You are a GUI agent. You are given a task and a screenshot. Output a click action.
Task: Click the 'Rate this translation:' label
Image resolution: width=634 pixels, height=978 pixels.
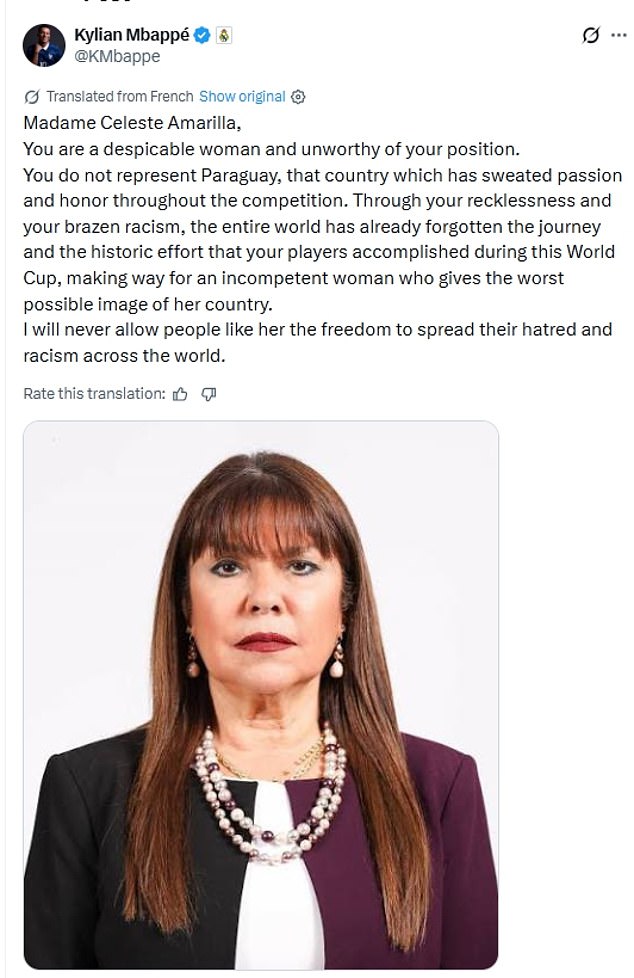[94, 394]
